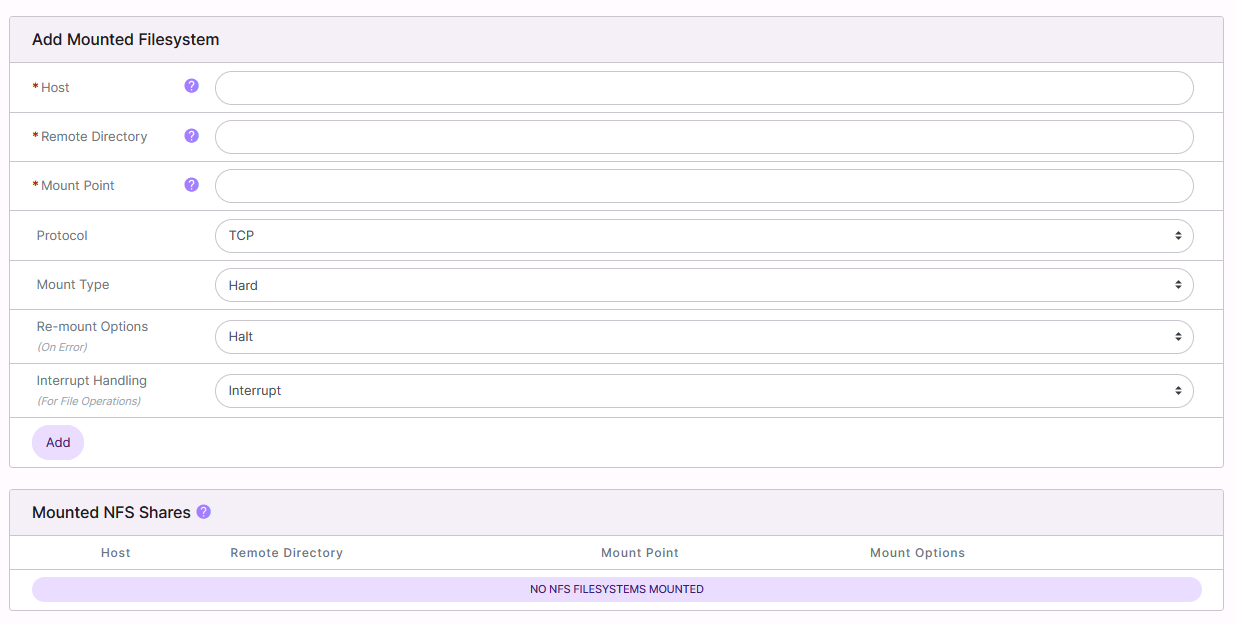The width and height of the screenshot is (1236, 624).
Task: Click the Mount Options column header
Action: point(917,553)
